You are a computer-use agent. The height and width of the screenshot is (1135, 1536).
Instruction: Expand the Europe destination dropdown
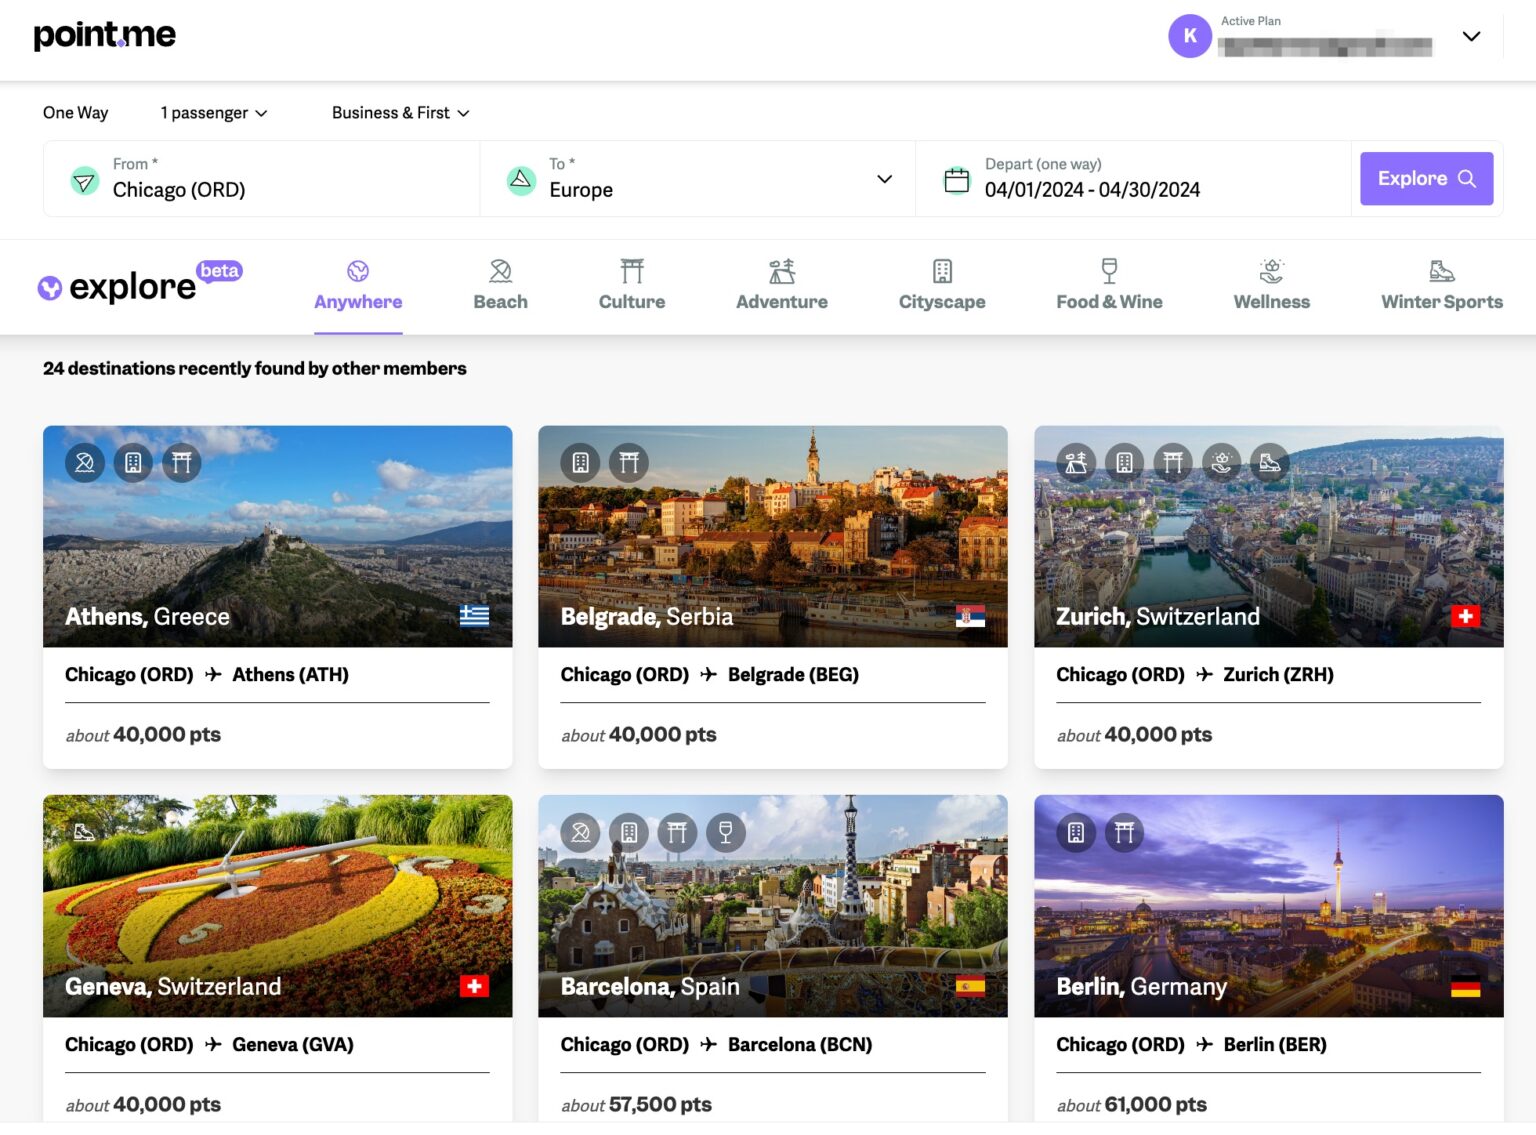(884, 178)
